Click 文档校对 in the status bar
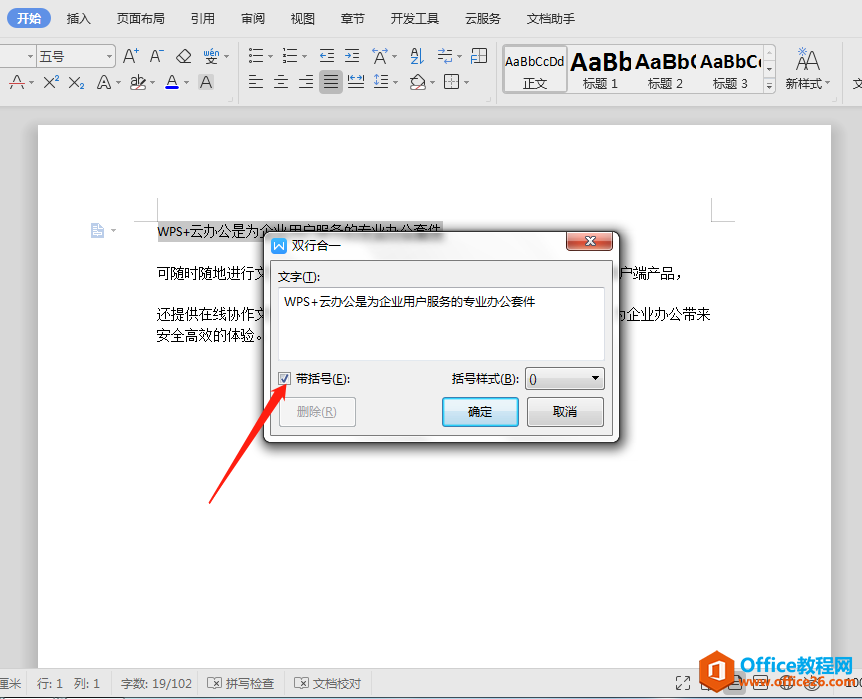Image resolution: width=862 pixels, height=699 pixels. click(x=328, y=683)
